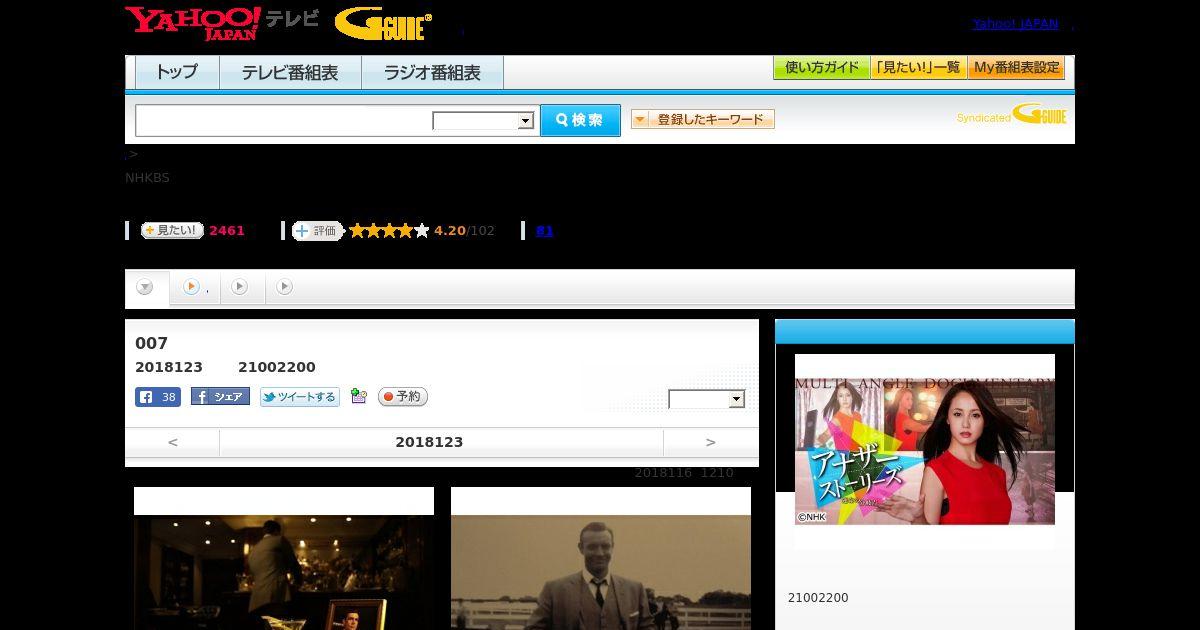Image resolution: width=1200 pixels, height=630 pixels.
Task: Click the 予約 record reservation button
Action: pyautogui.click(x=403, y=397)
